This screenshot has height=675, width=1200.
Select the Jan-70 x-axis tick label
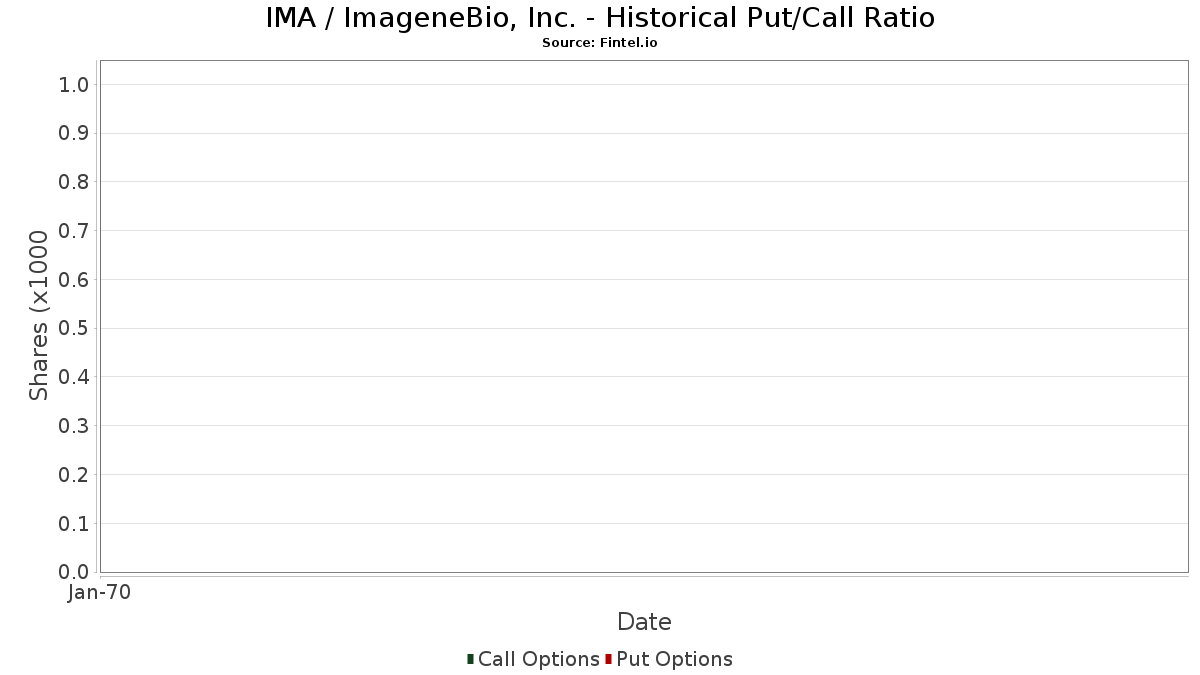click(99, 592)
